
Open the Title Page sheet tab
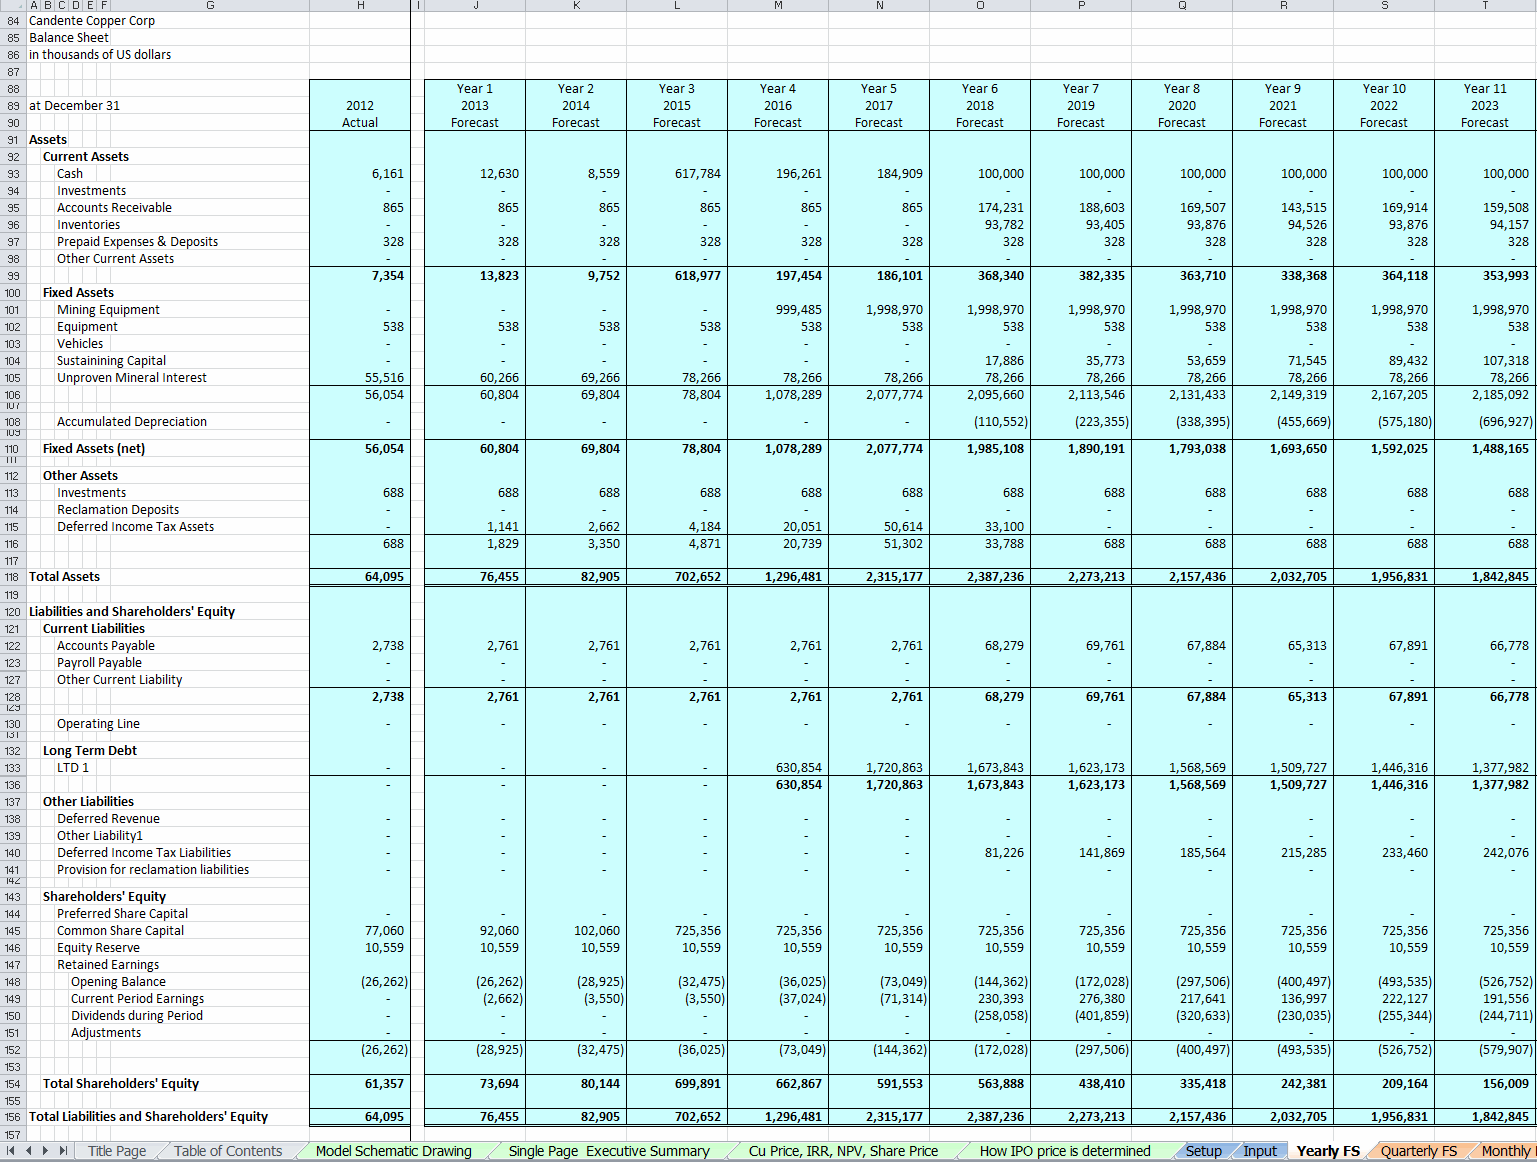[117, 1151]
